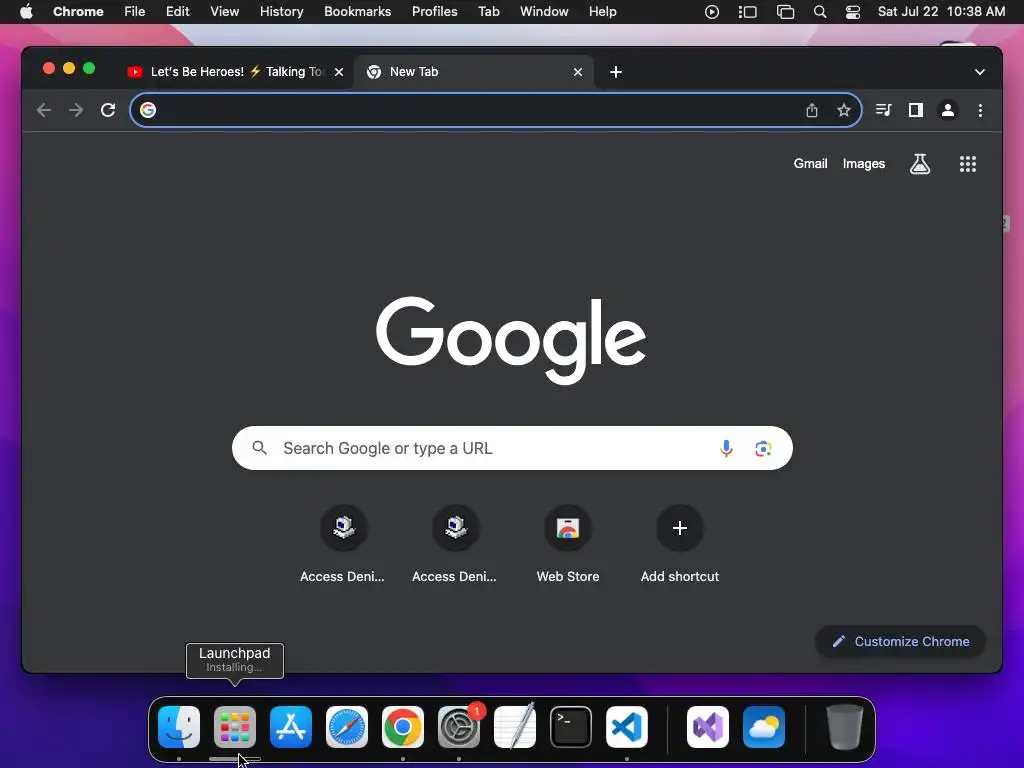Focus the Search Google or type a URL box

click(x=512, y=448)
